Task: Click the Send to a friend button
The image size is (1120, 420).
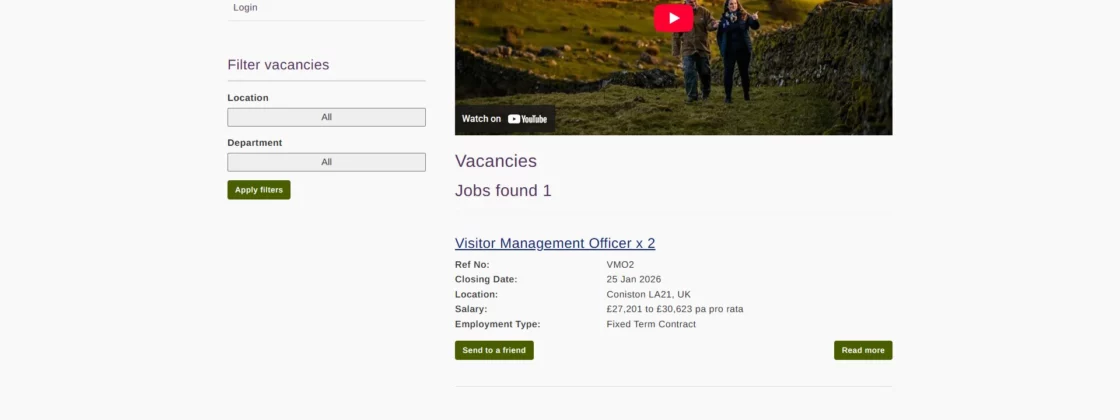Action: (x=494, y=350)
